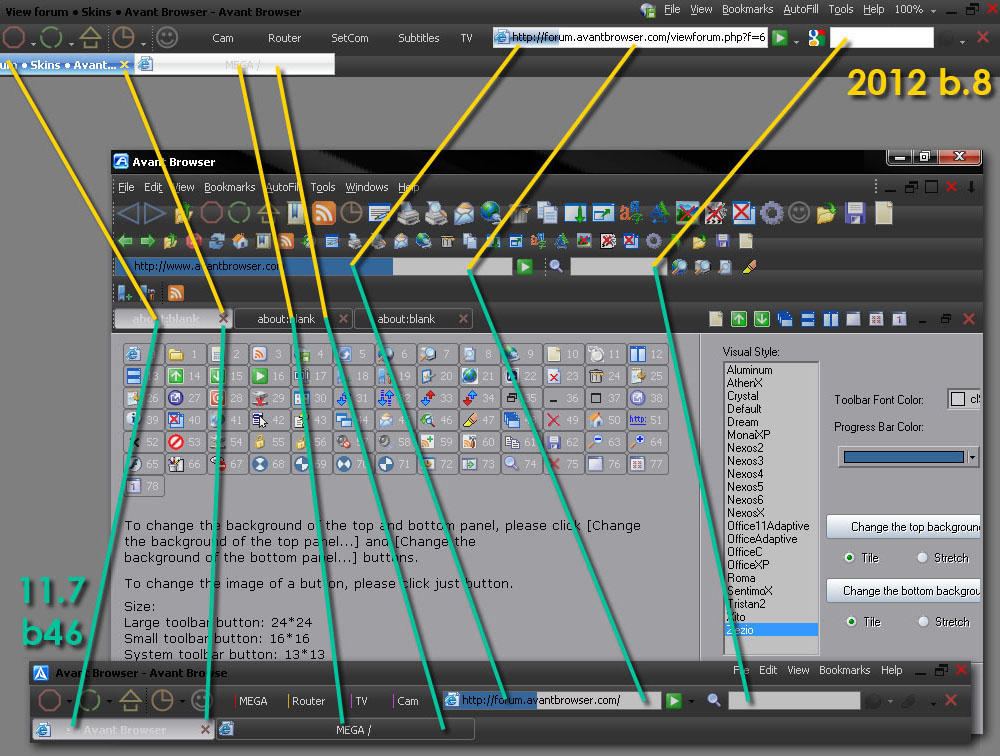Select icon button 3 with the RSS feed symbol
The height and width of the screenshot is (756, 1000).
coord(269,353)
